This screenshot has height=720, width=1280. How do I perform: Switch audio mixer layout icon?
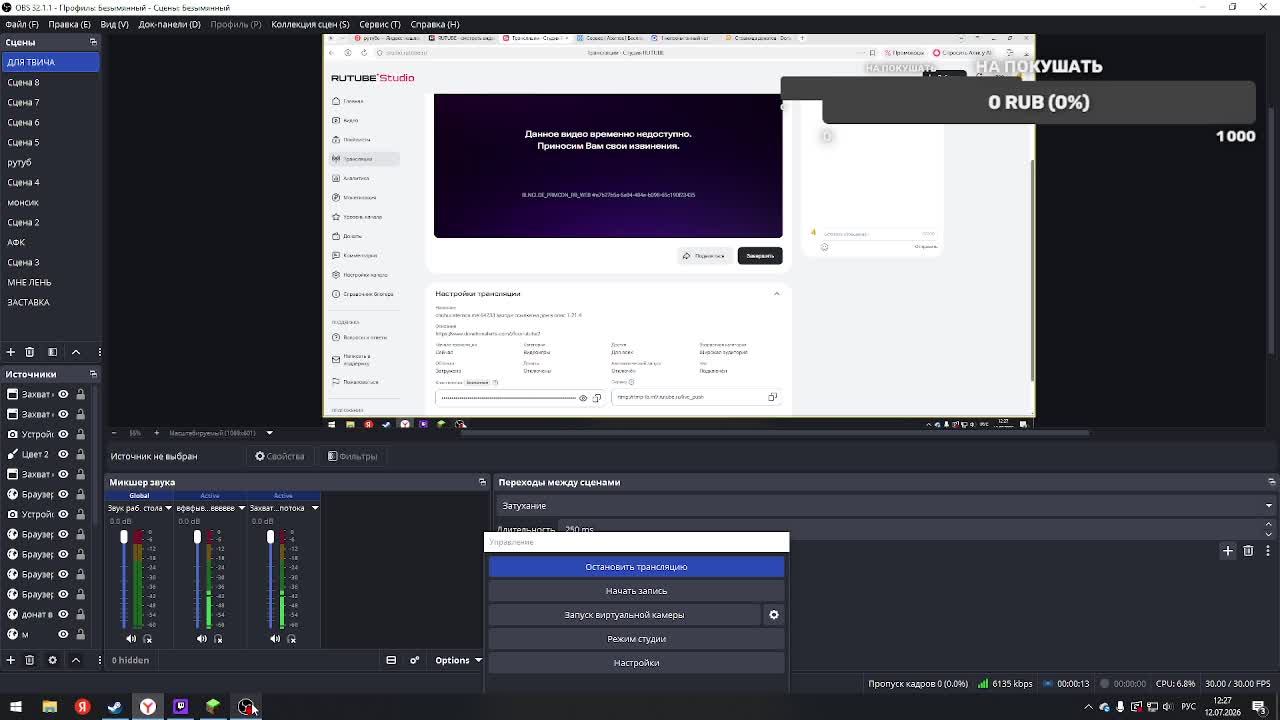coord(391,660)
